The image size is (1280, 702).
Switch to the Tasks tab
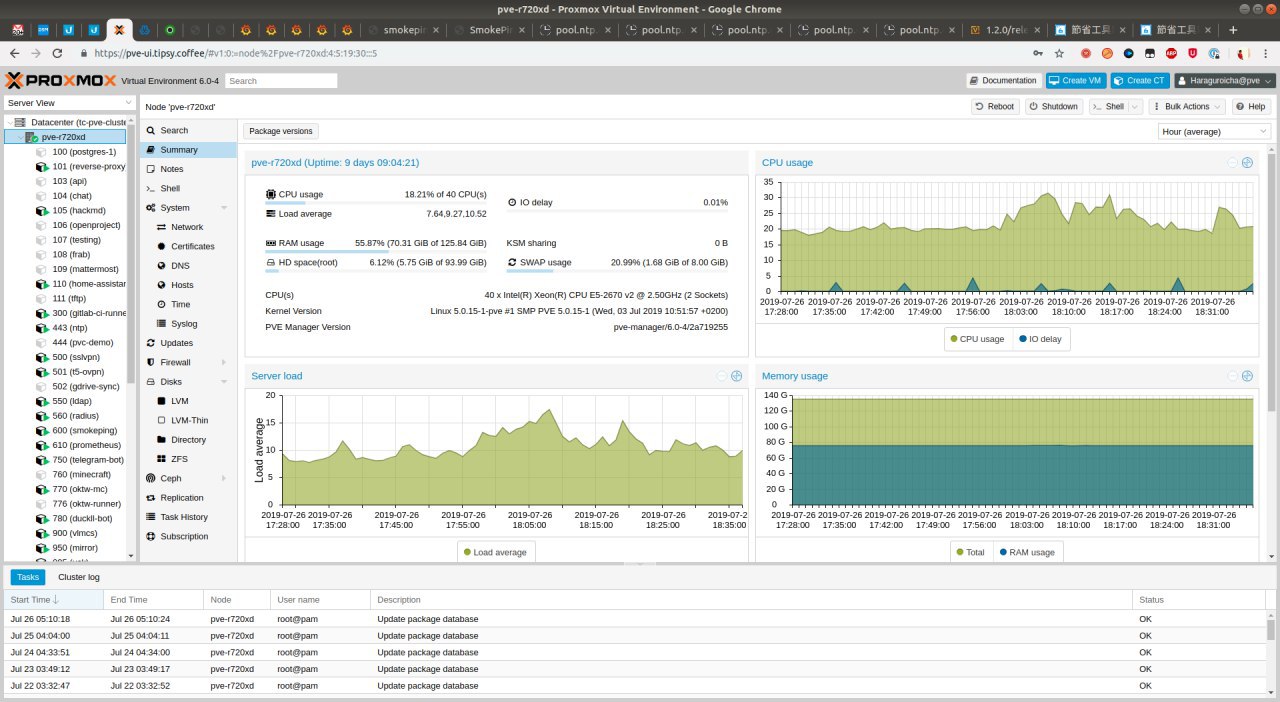click(28, 577)
